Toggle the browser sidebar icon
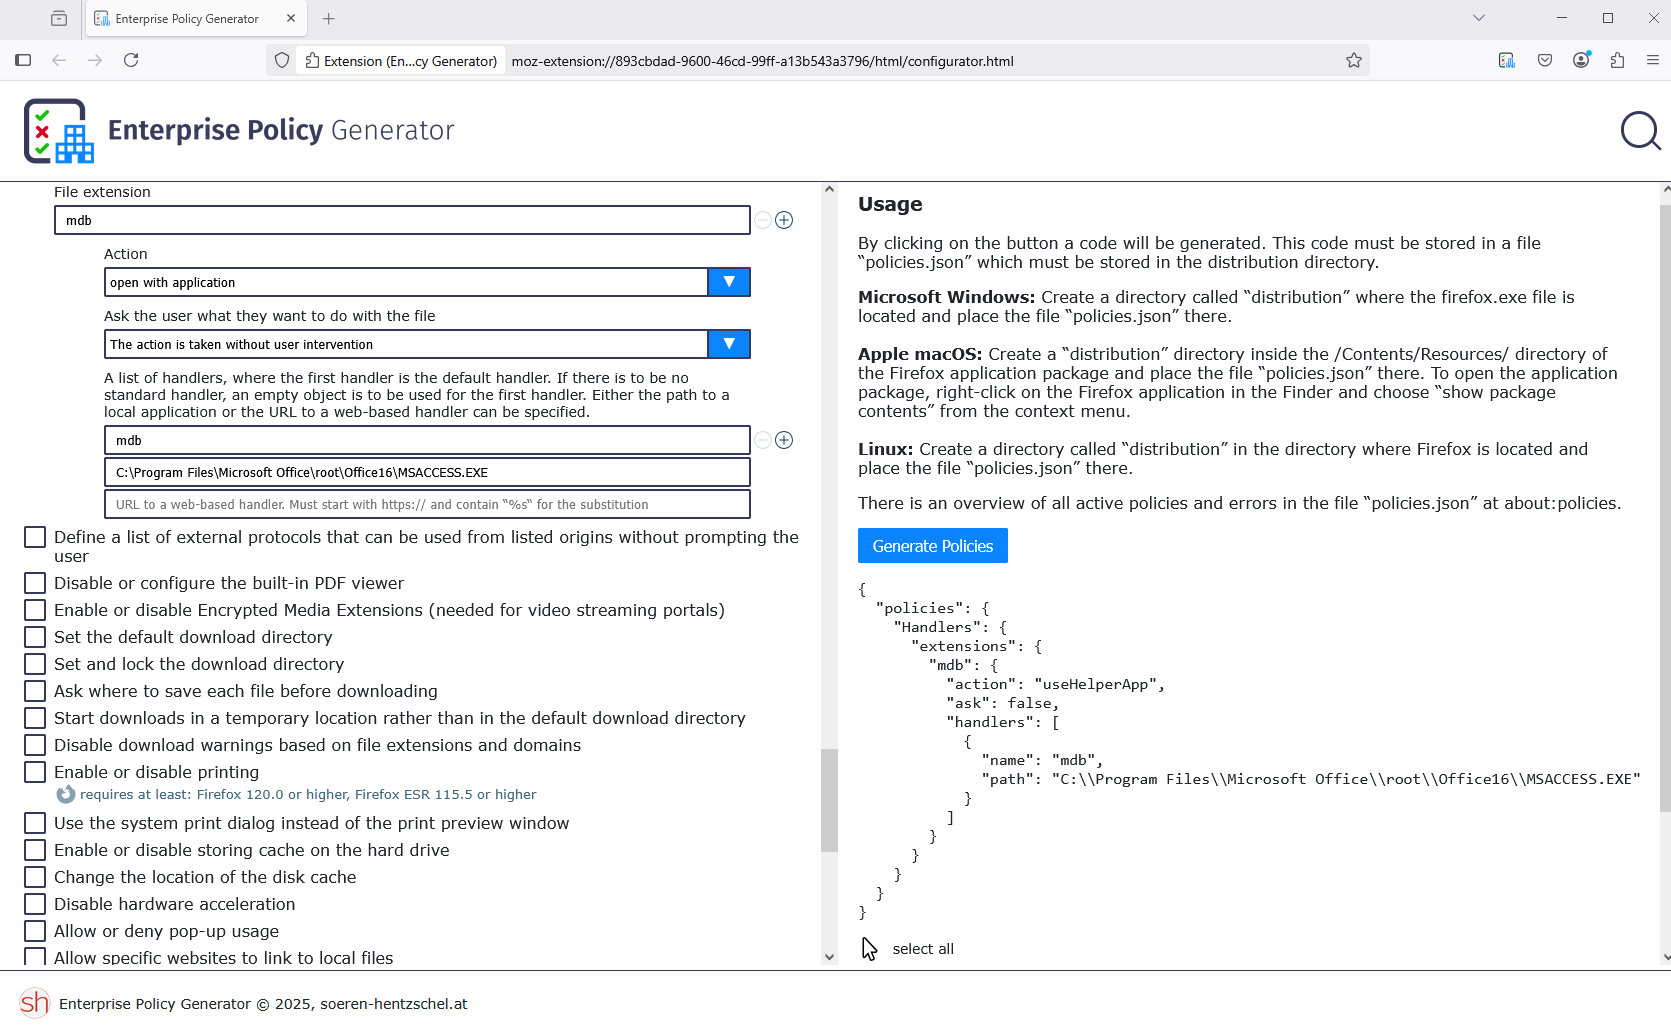1671x1029 pixels. [x=23, y=60]
